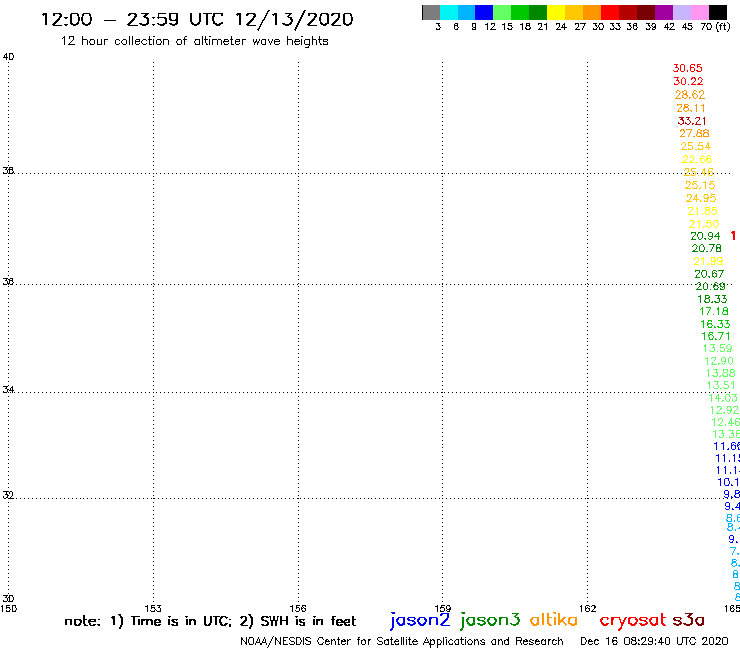The height and width of the screenshot is (650, 740).
Task: Select the yellow swatch in the color scale
Action: 556,12
